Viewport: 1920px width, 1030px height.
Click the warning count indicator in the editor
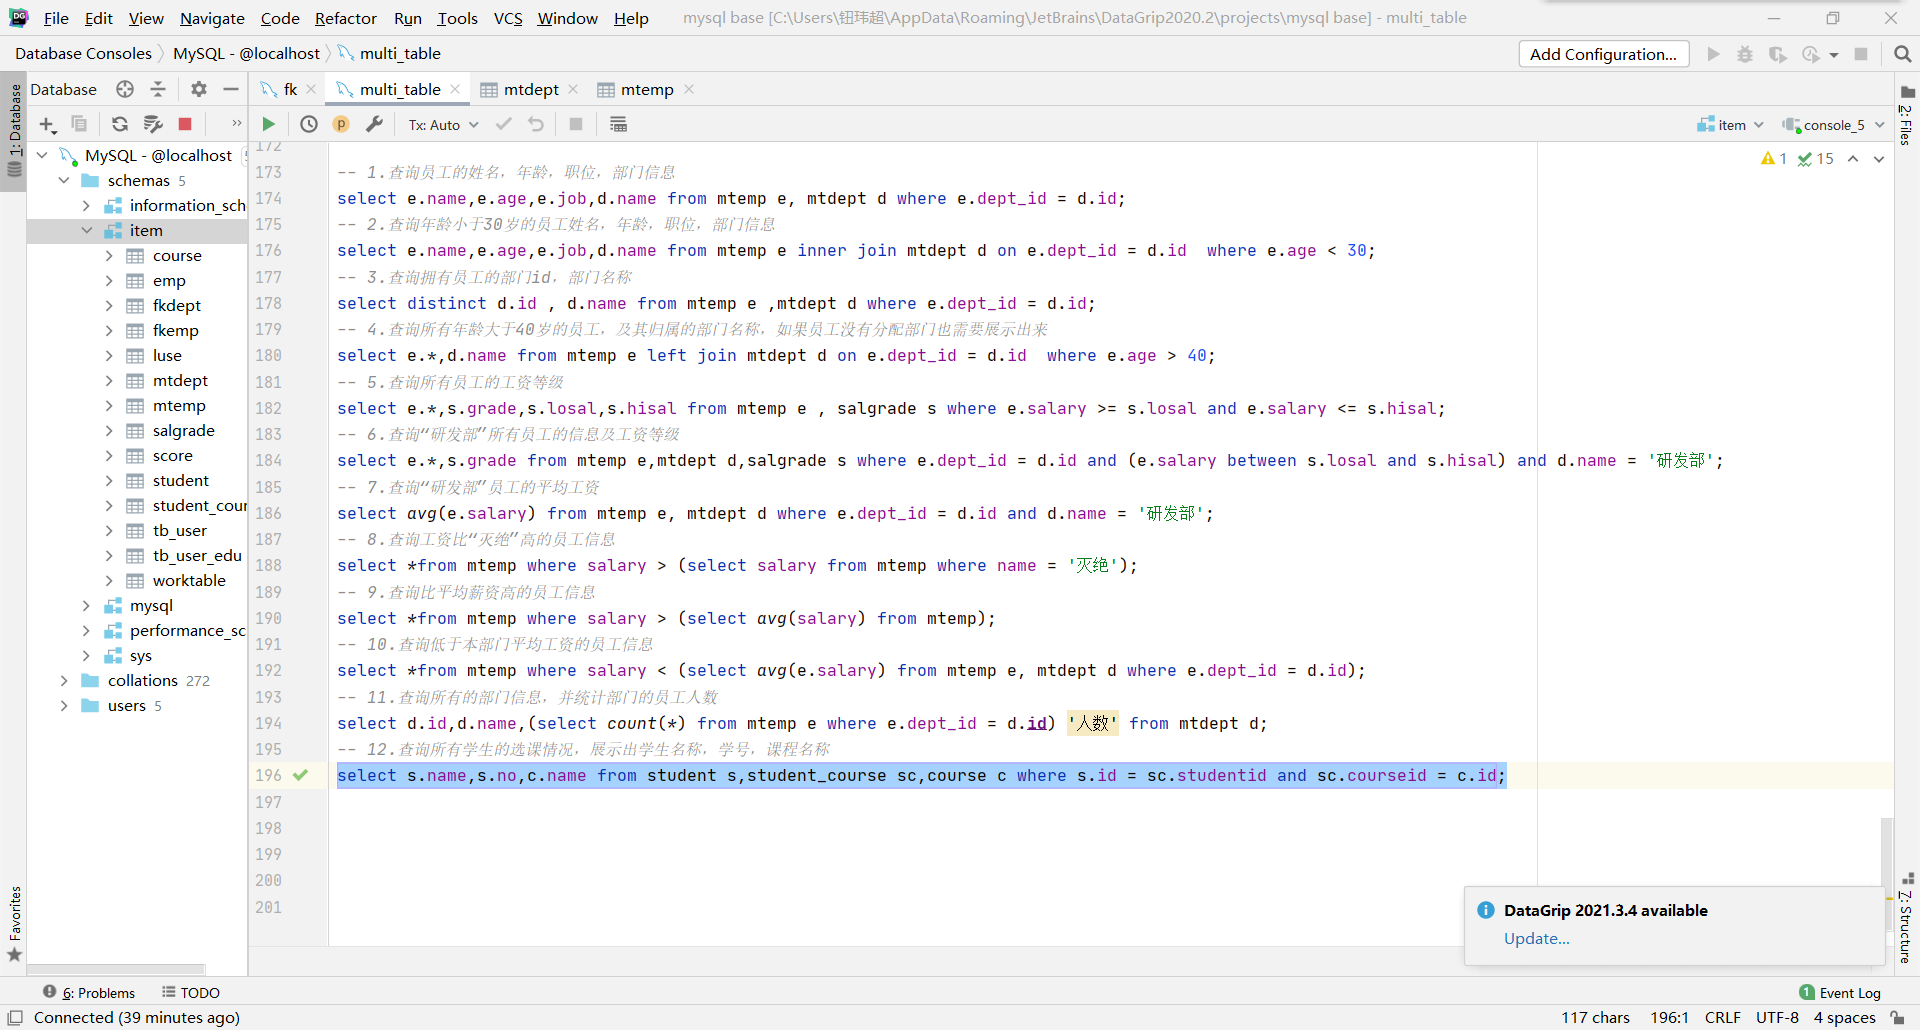(1773, 159)
